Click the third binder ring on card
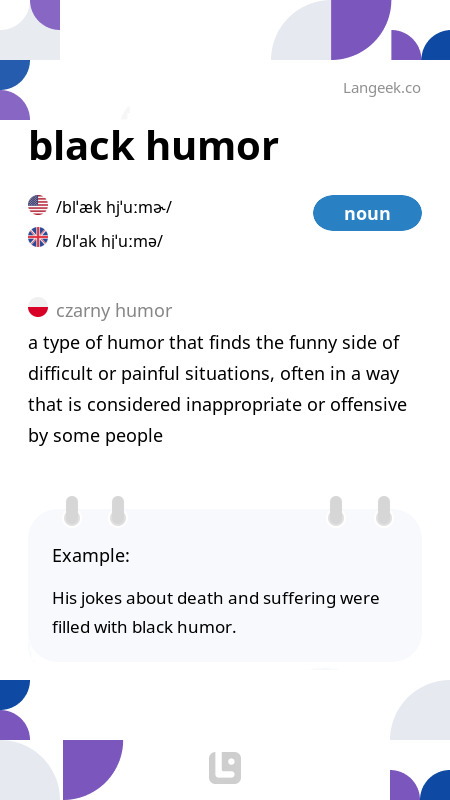The height and width of the screenshot is (800, 450). click(336, 511)
